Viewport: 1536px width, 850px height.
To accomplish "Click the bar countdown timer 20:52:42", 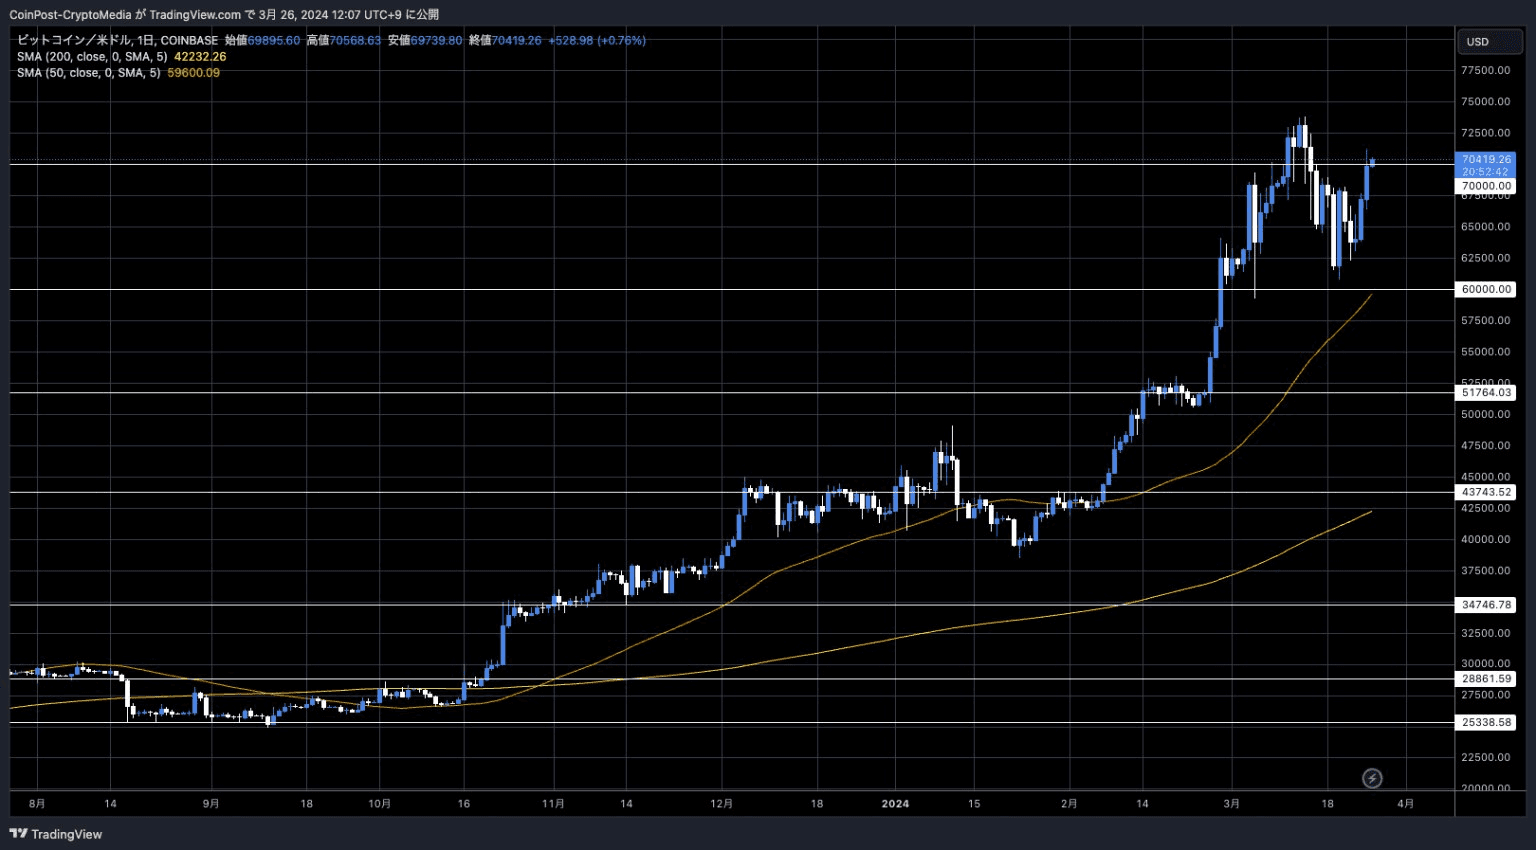I will (x=1485, y=172).
